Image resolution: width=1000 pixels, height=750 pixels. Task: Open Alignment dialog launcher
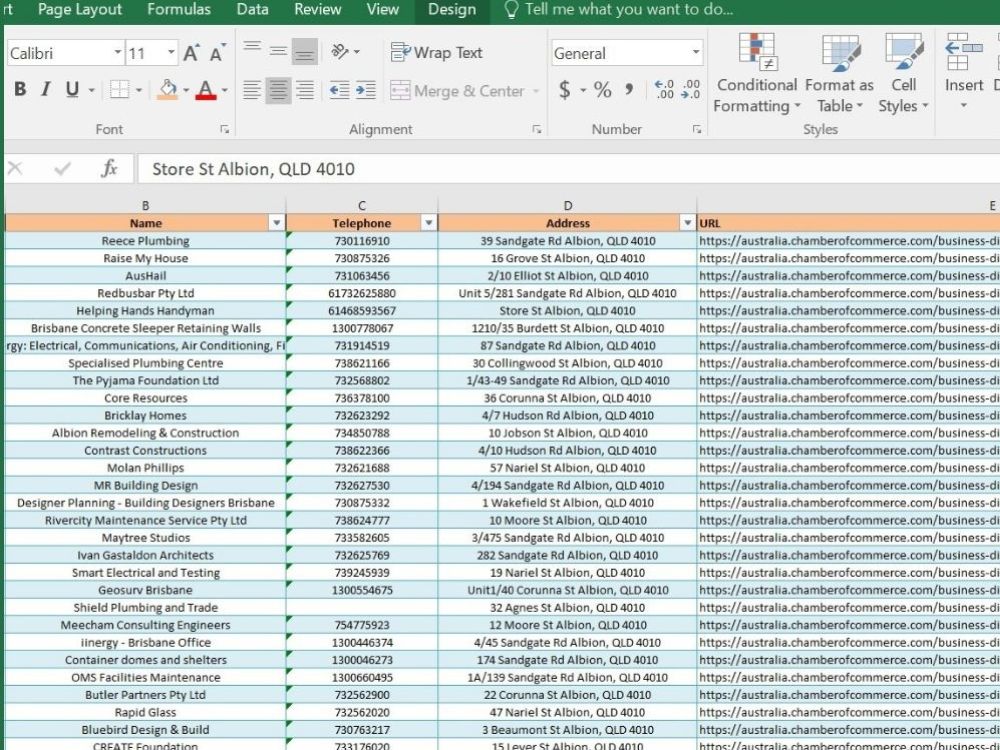(536, 129)
